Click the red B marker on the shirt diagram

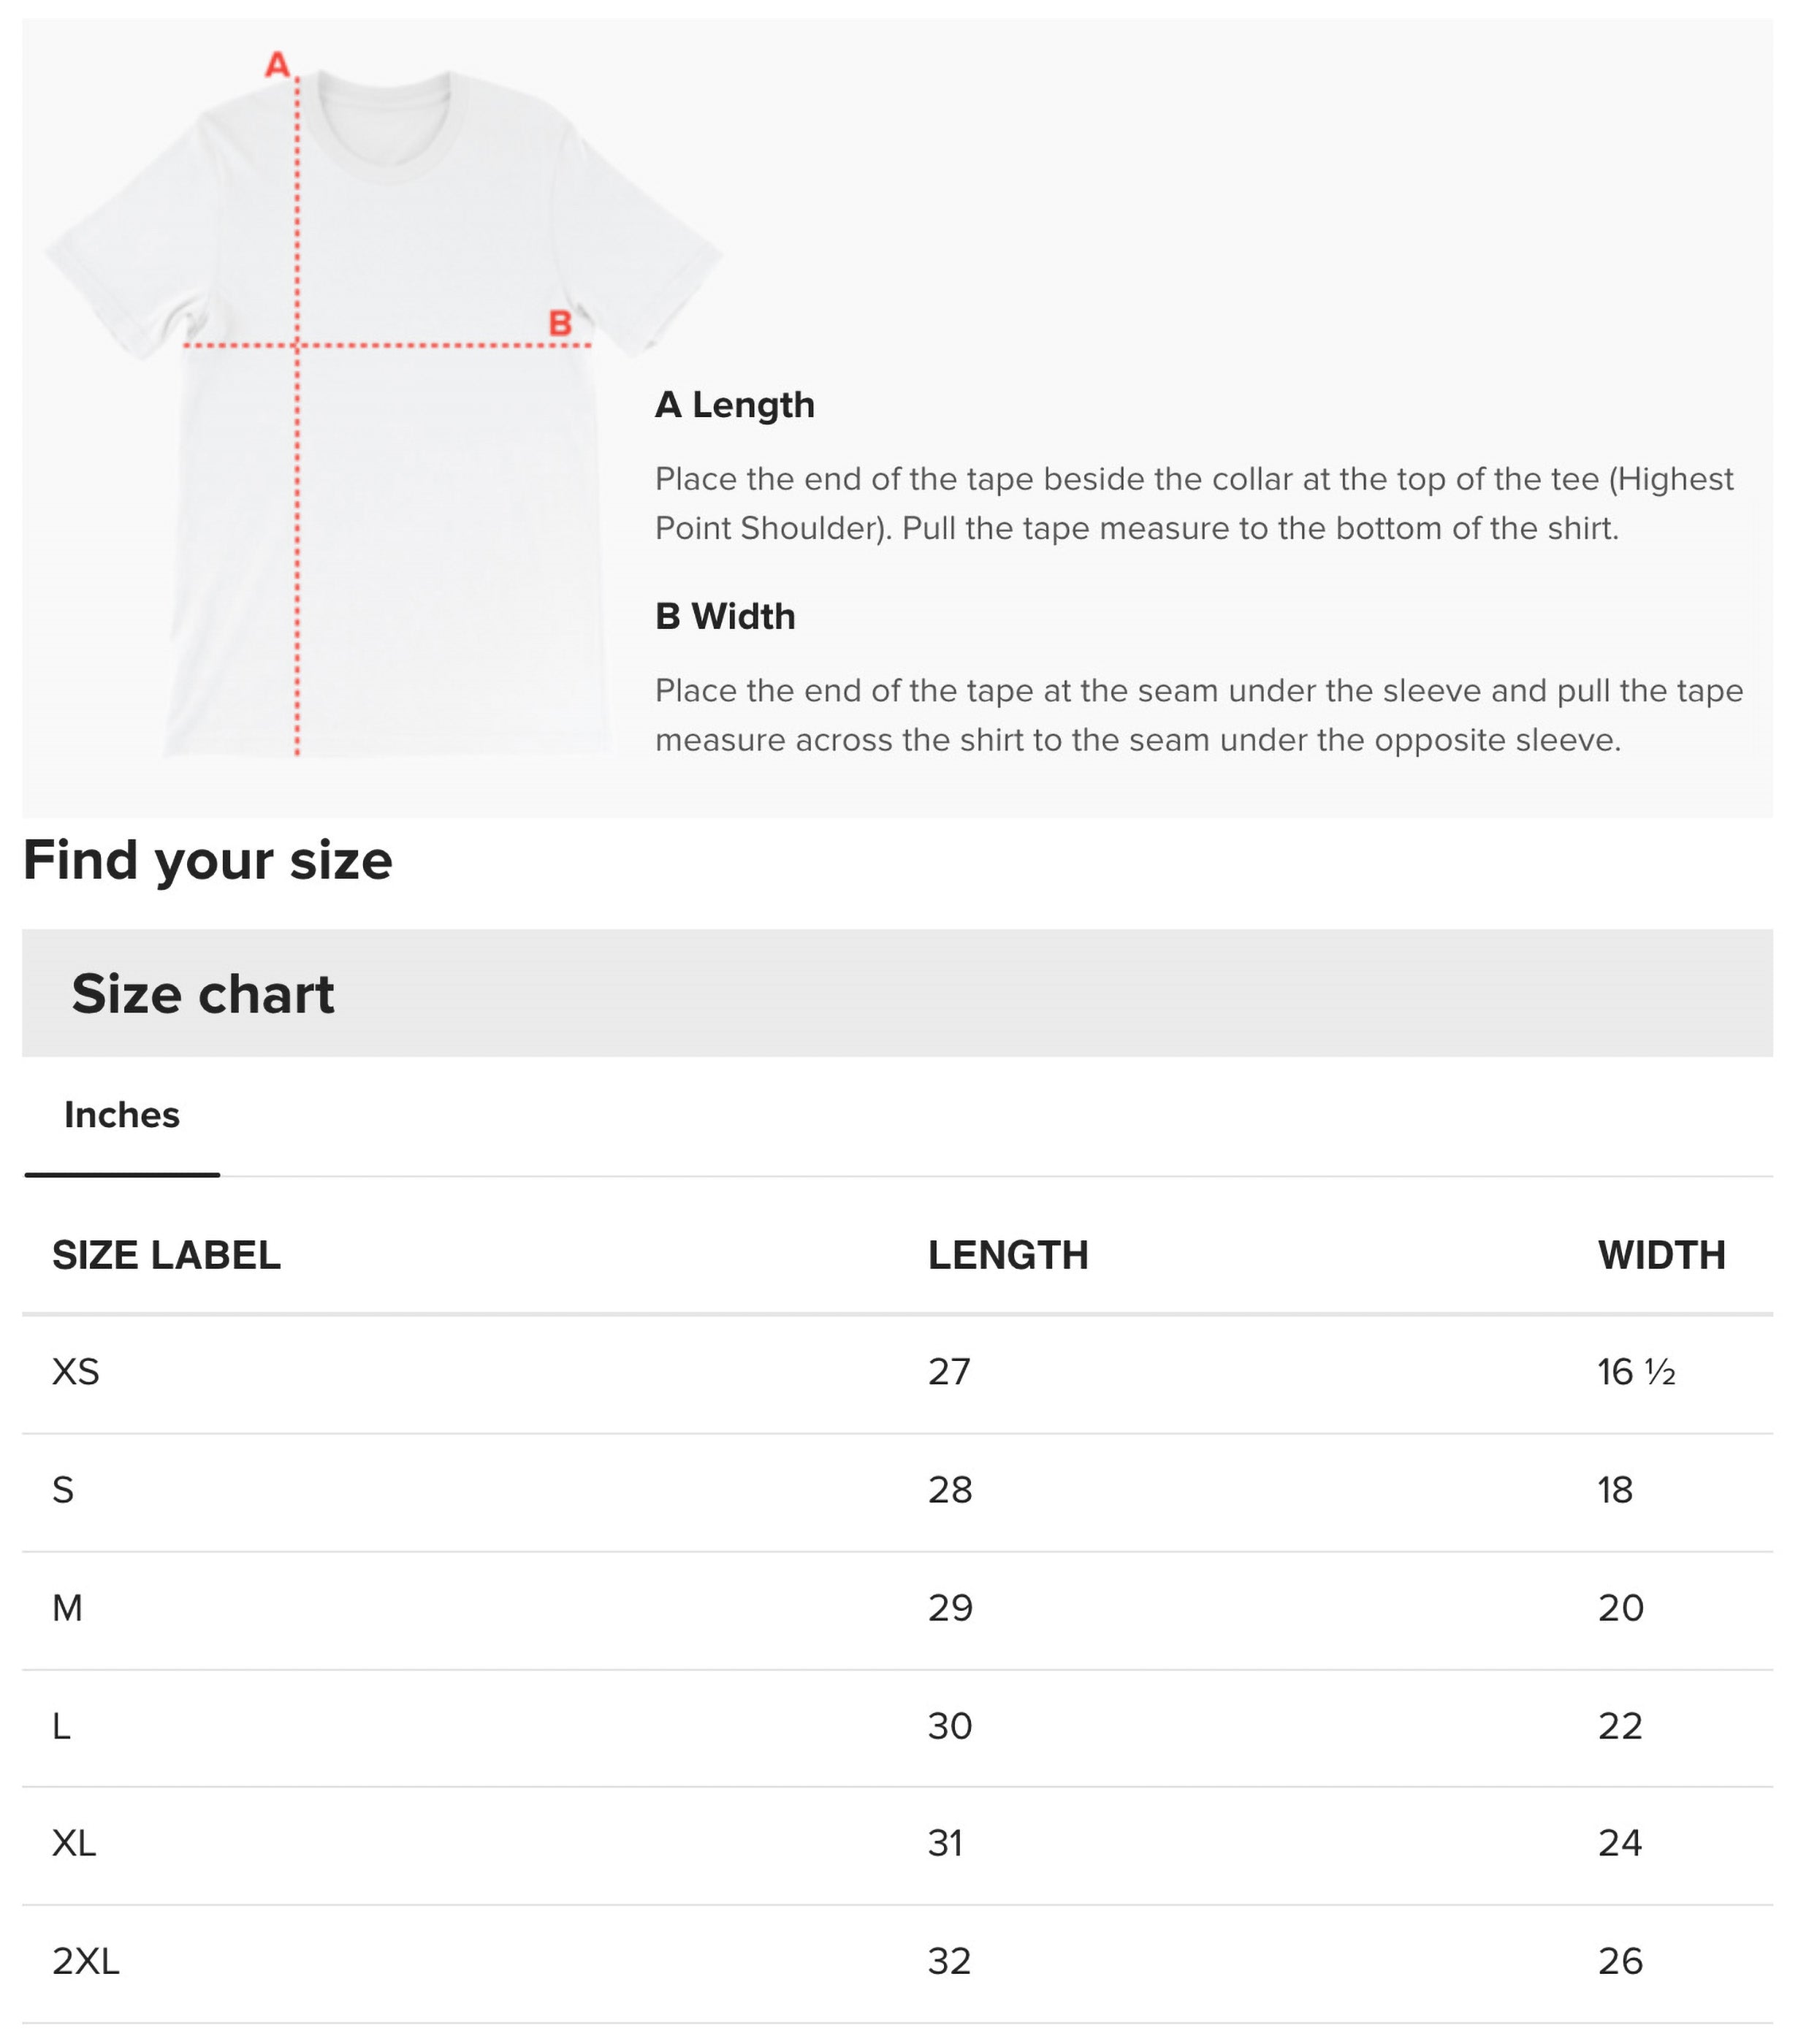coord(560,323)
